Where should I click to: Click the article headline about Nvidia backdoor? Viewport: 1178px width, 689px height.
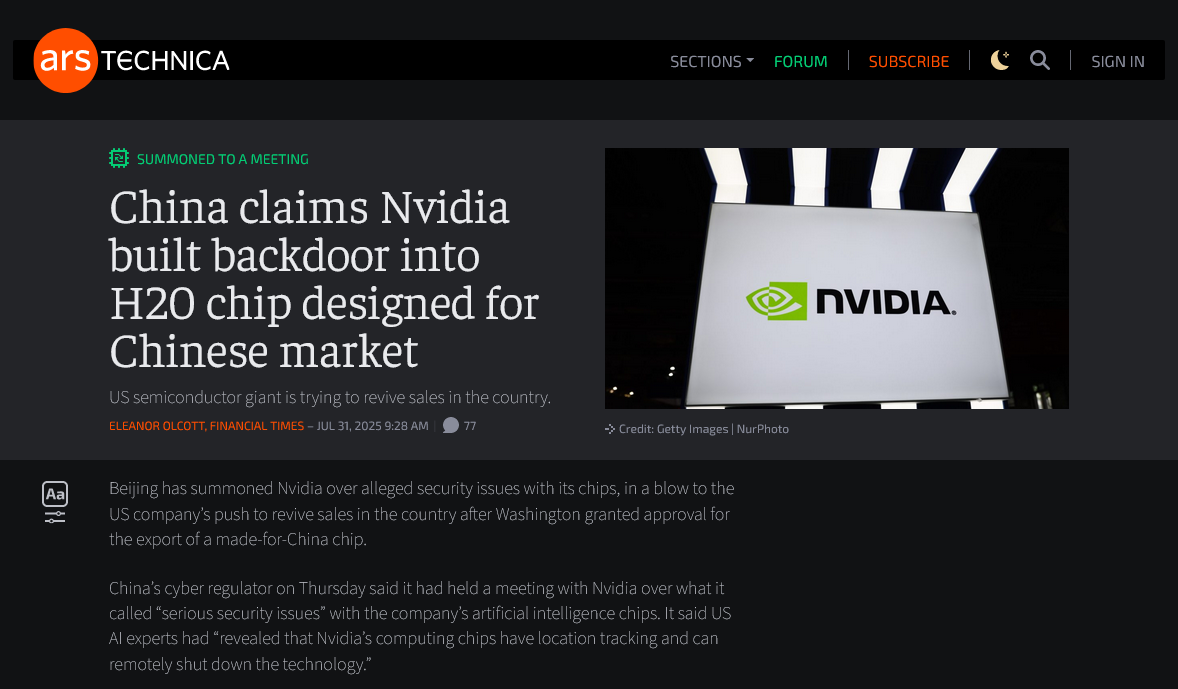click(x=324, y=279)
